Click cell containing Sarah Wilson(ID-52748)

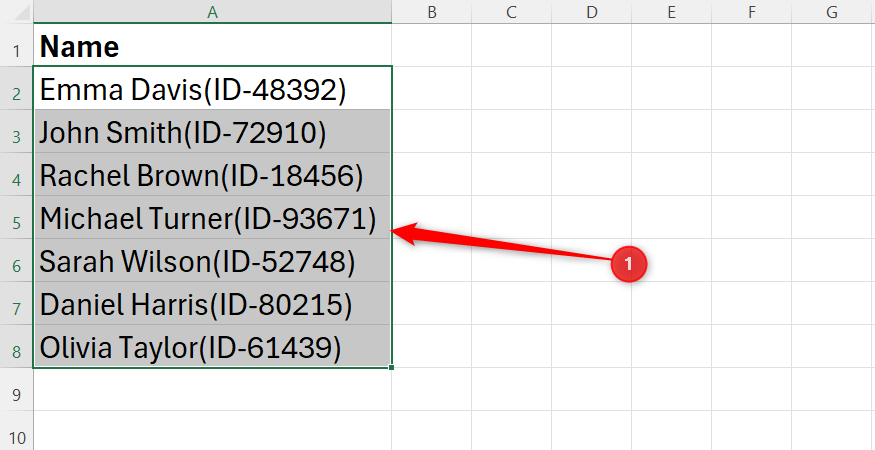[x=212, y=260]
